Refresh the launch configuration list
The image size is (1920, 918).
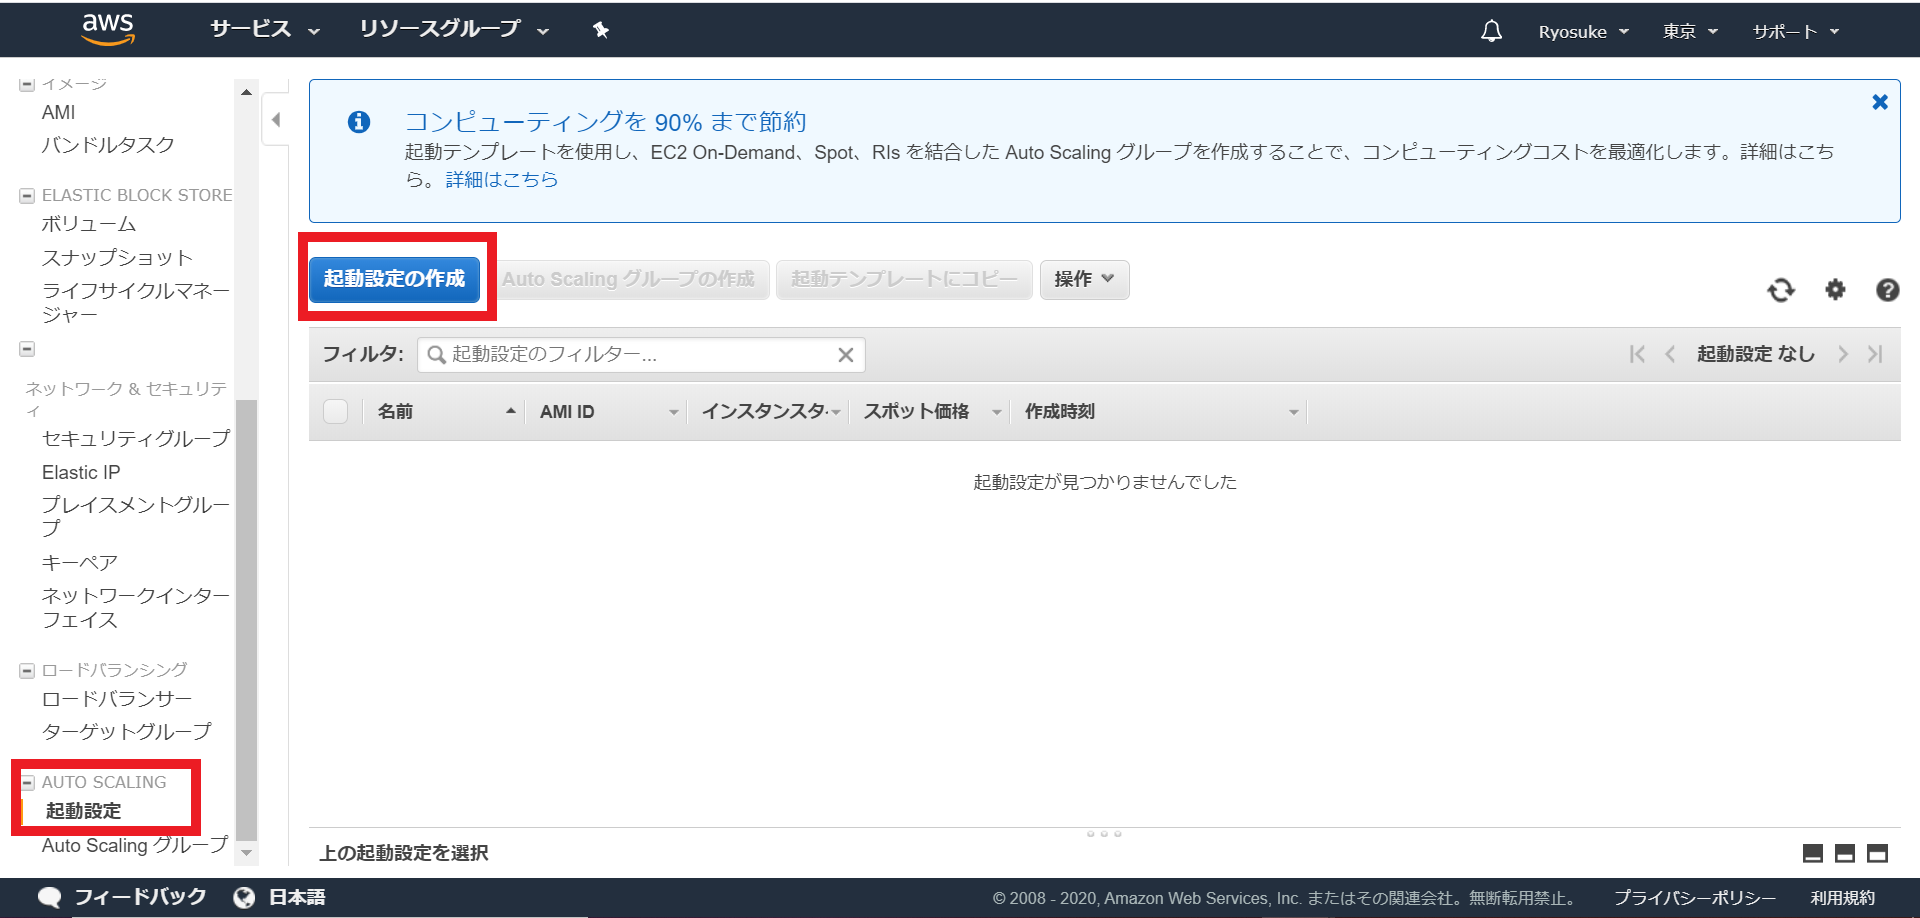(1781, 290)
